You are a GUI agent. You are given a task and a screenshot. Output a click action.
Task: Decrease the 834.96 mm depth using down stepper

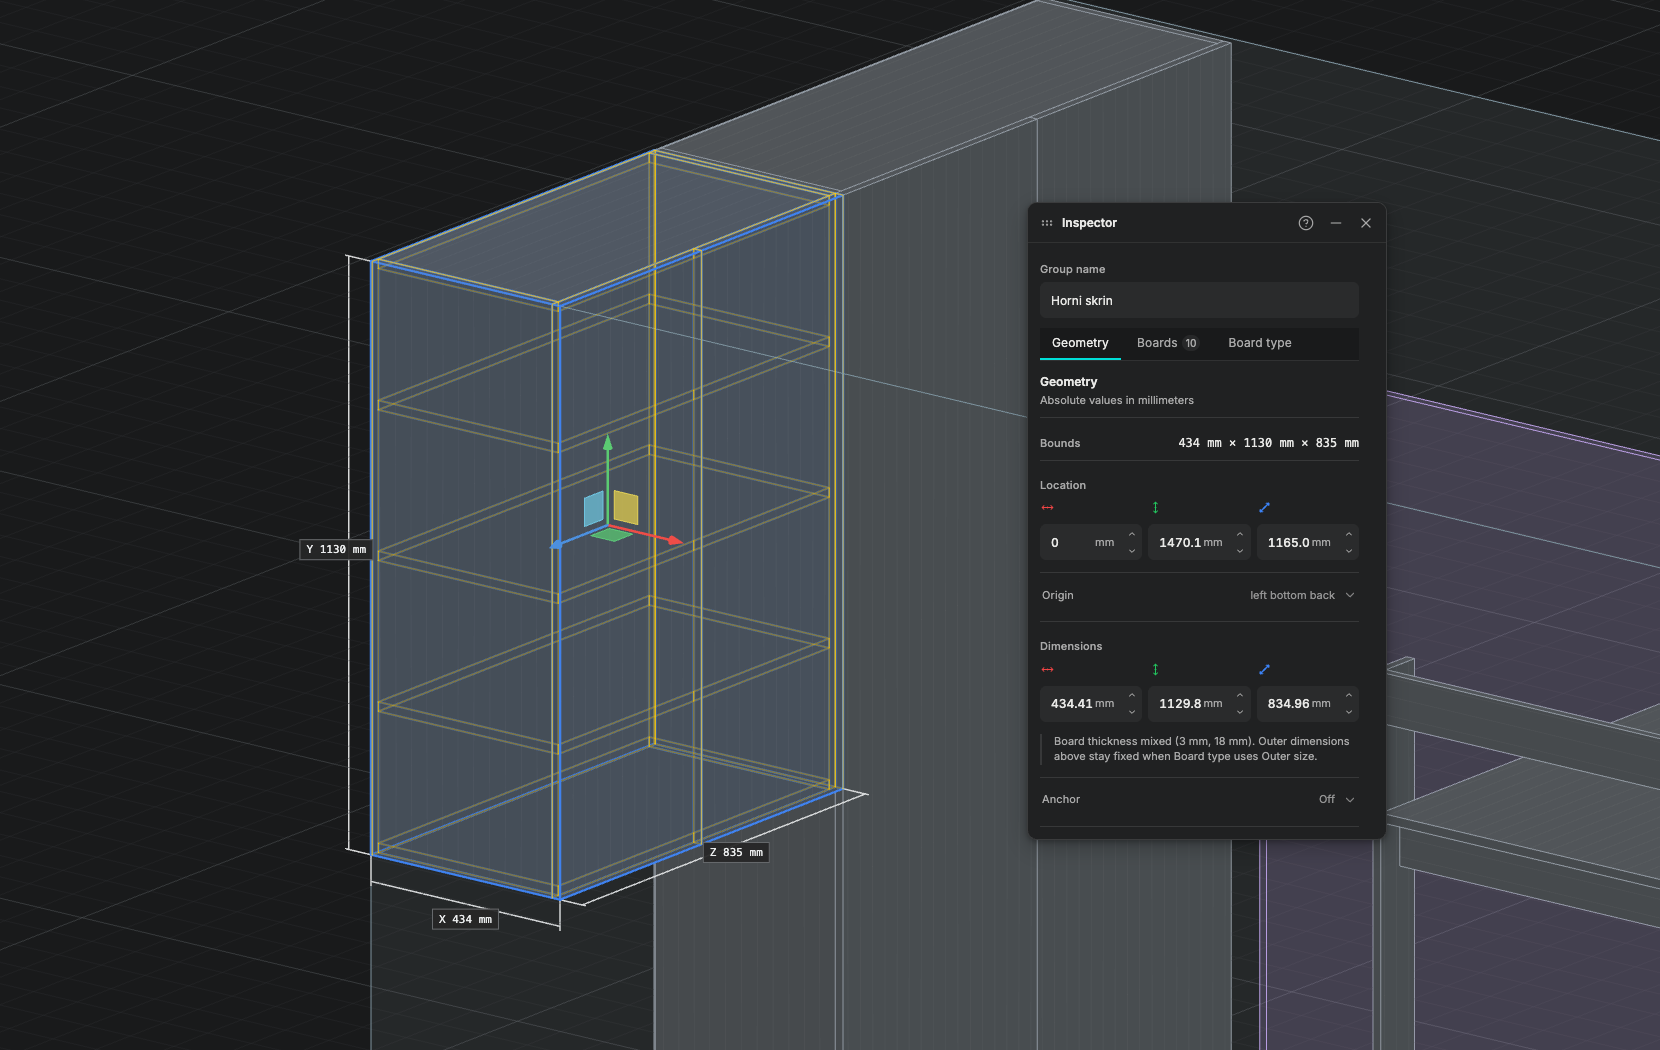pyautogui.click(x=1349, y=712)
